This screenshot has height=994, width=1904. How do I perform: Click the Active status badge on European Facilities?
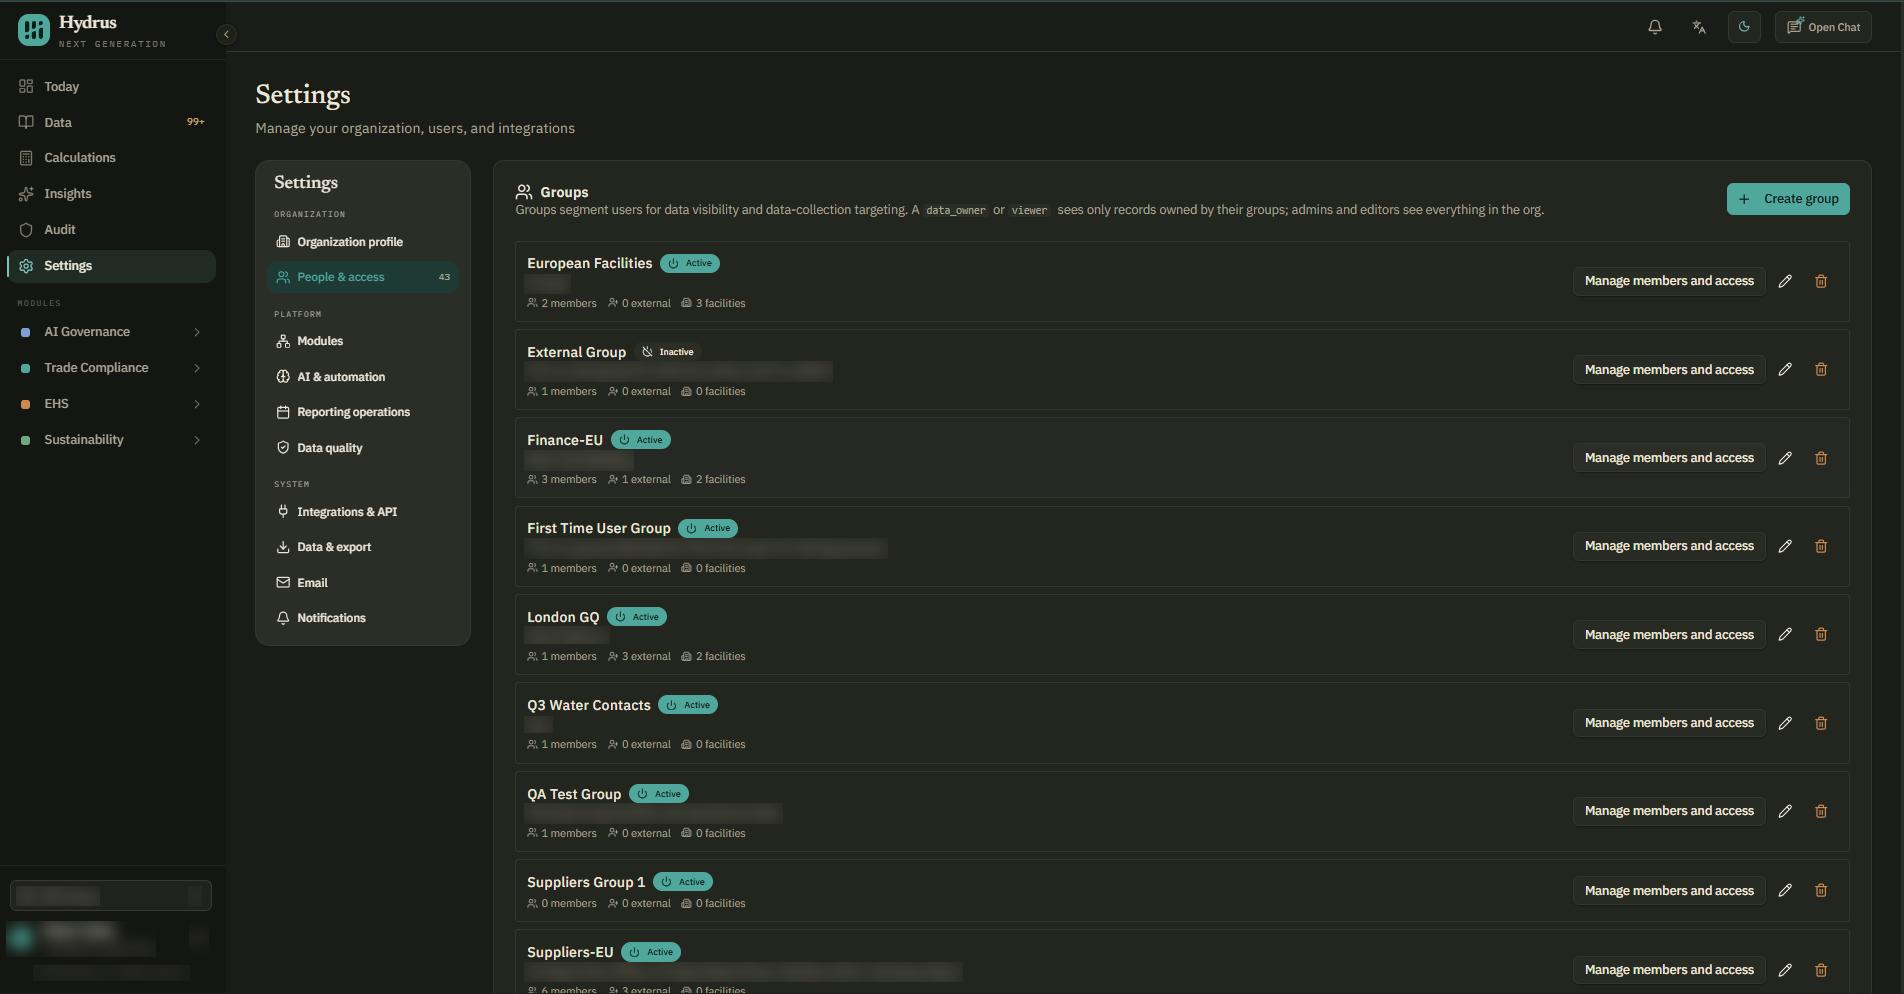pyautogui.click(x=690, y=263)
